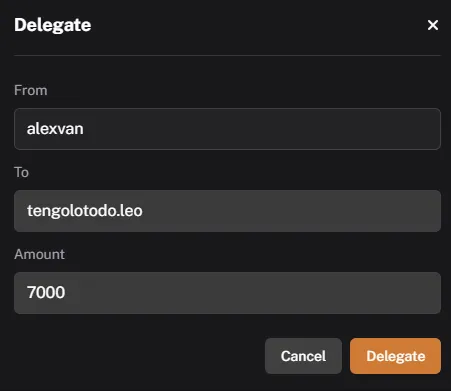Place cursor after 7000 in Amount field

66,293
